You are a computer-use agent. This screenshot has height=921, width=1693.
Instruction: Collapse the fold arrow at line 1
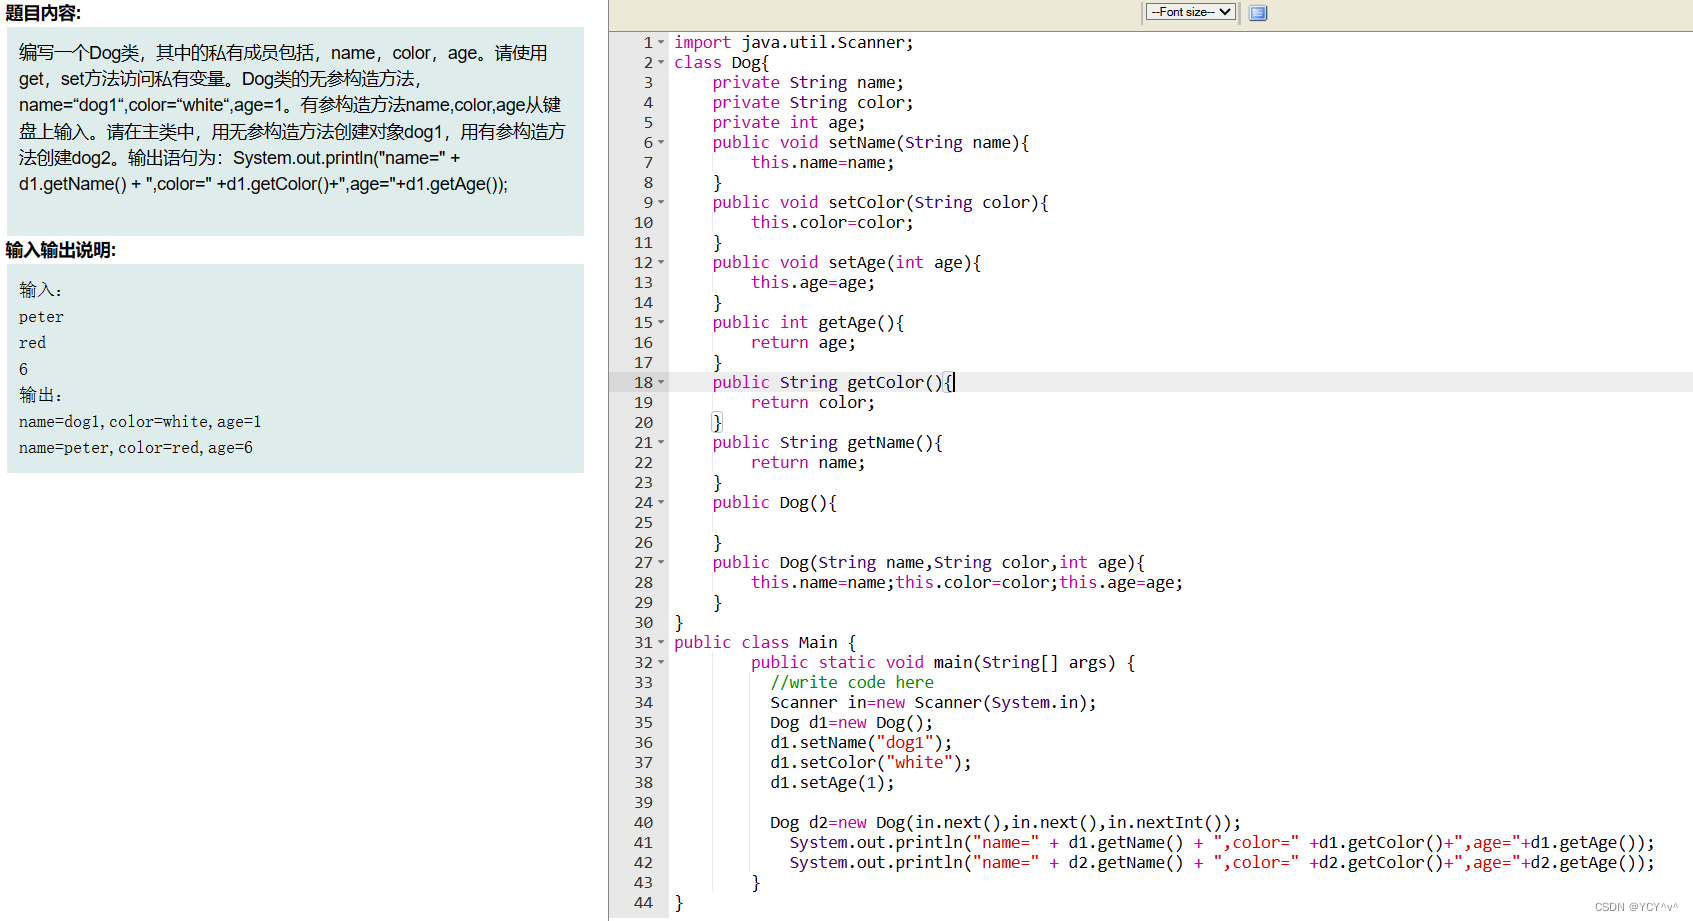coord(661,42)
